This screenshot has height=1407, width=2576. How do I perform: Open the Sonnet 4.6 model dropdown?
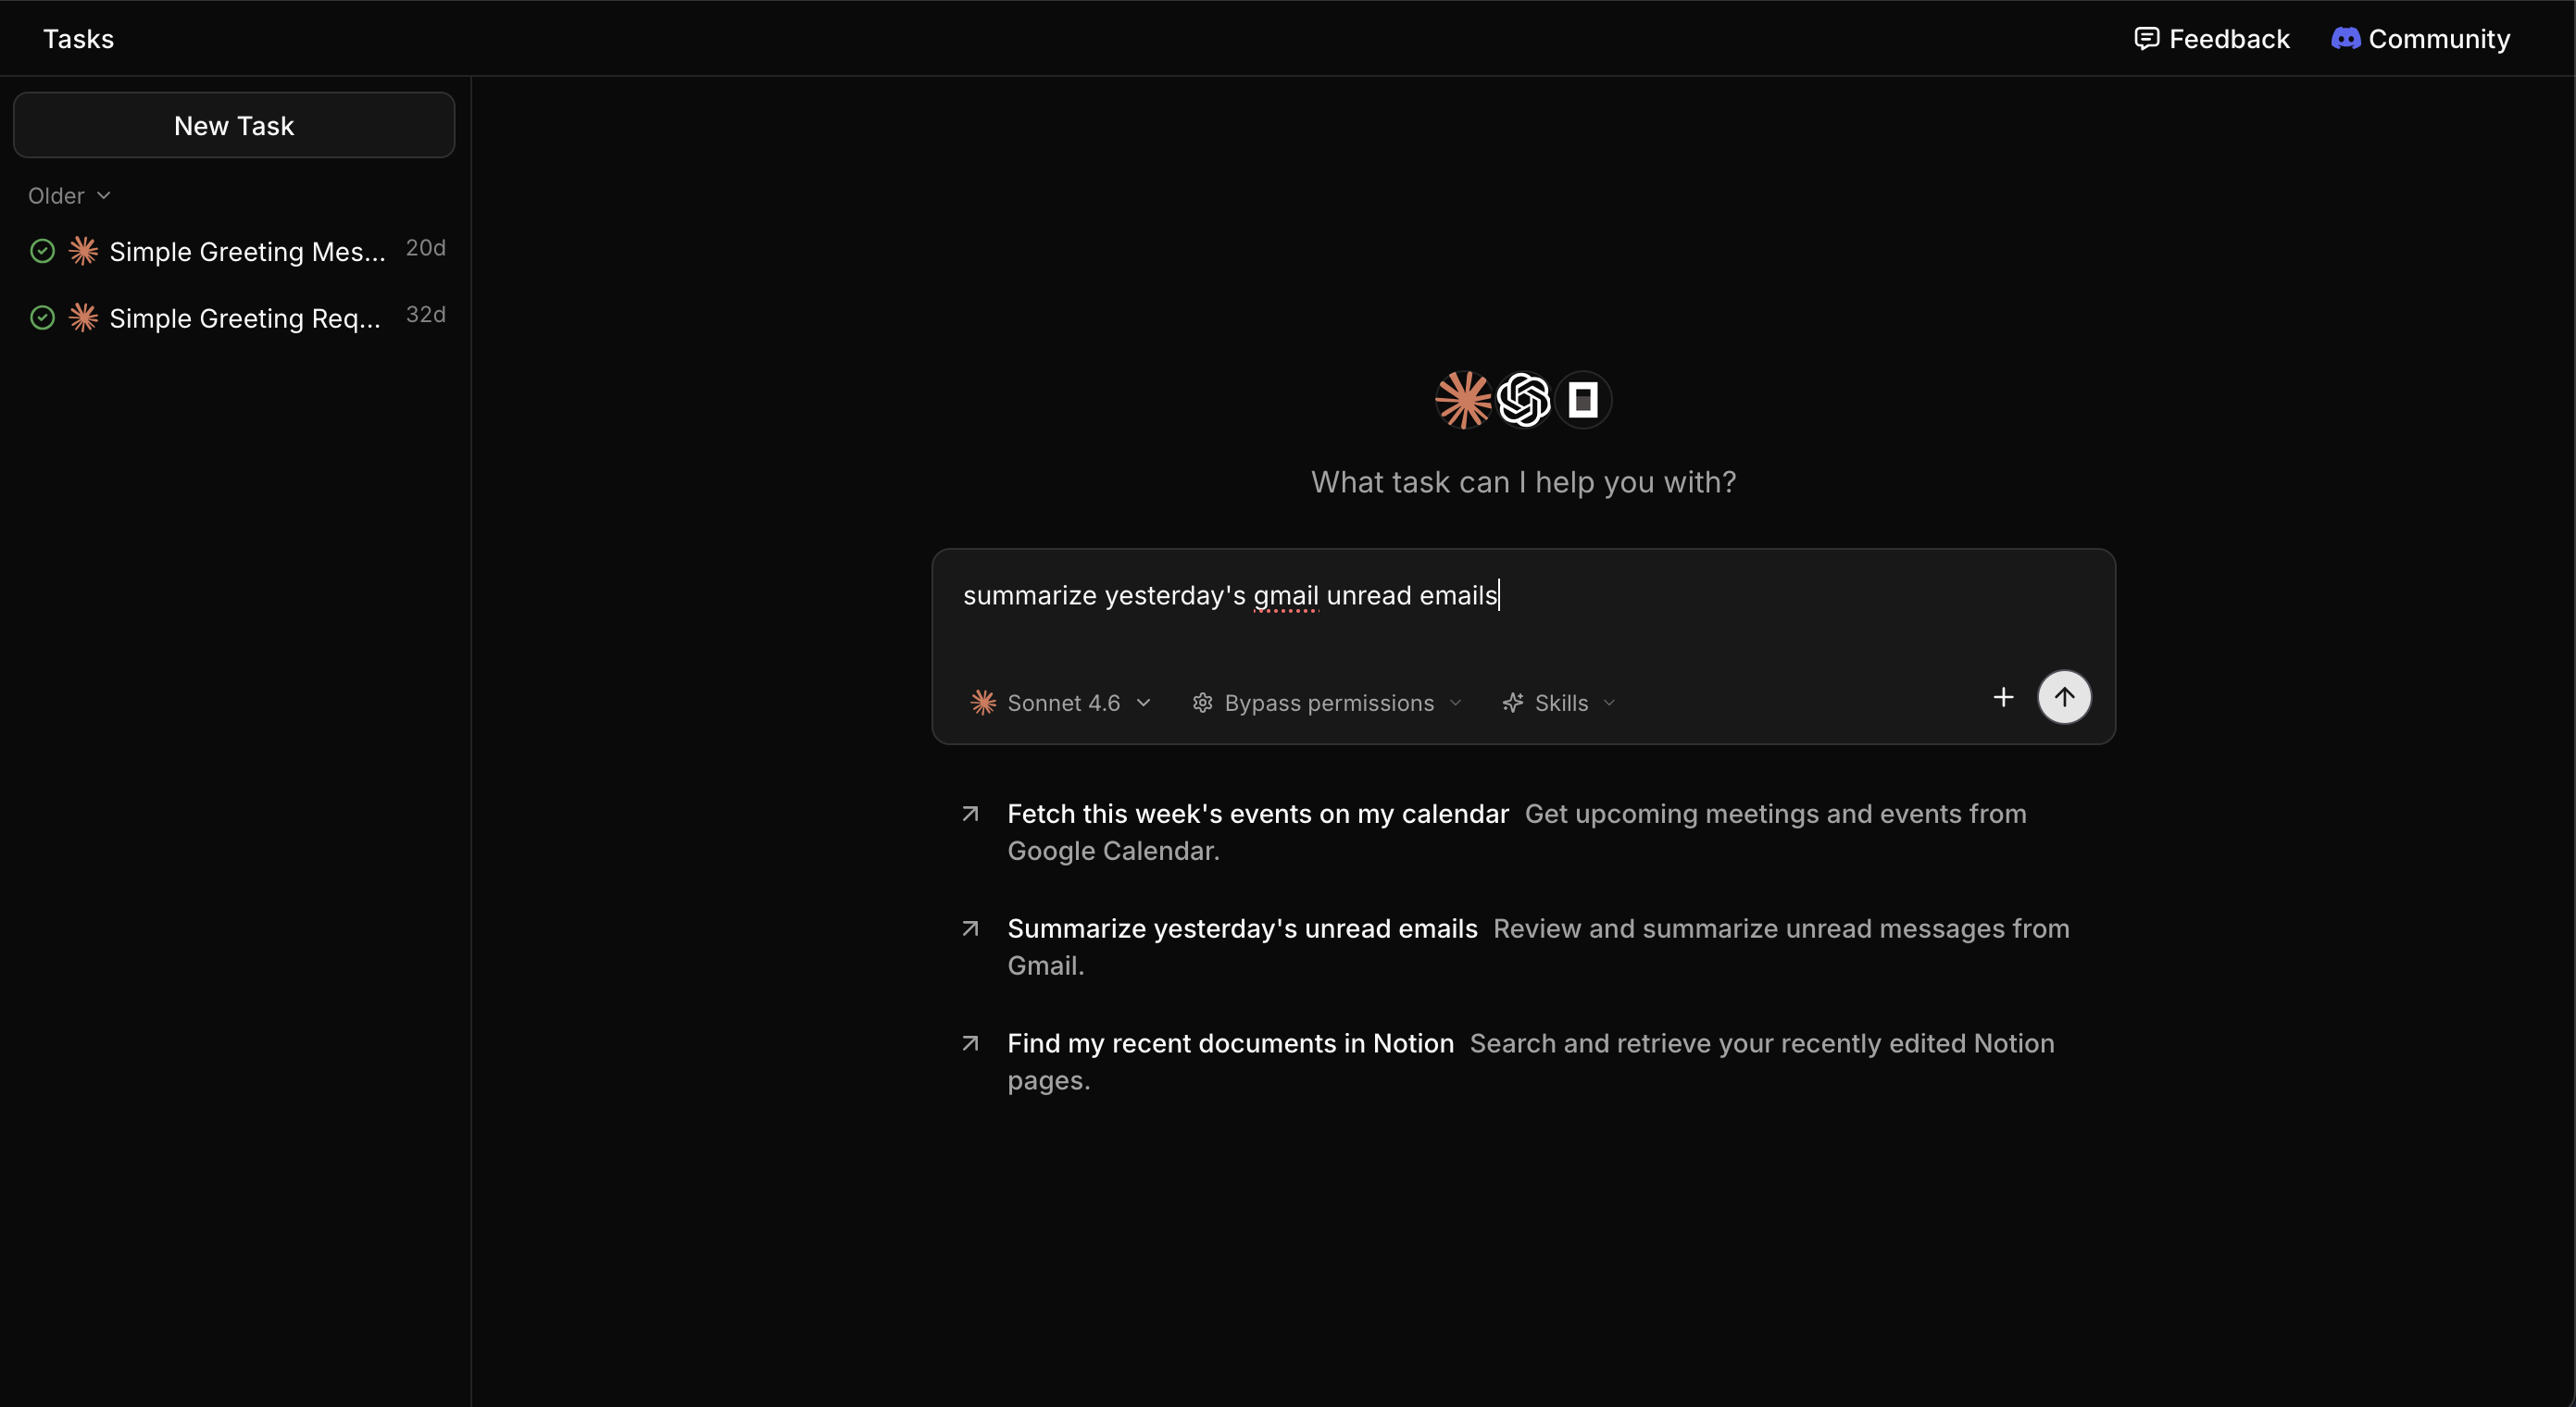click(1061, 703)
